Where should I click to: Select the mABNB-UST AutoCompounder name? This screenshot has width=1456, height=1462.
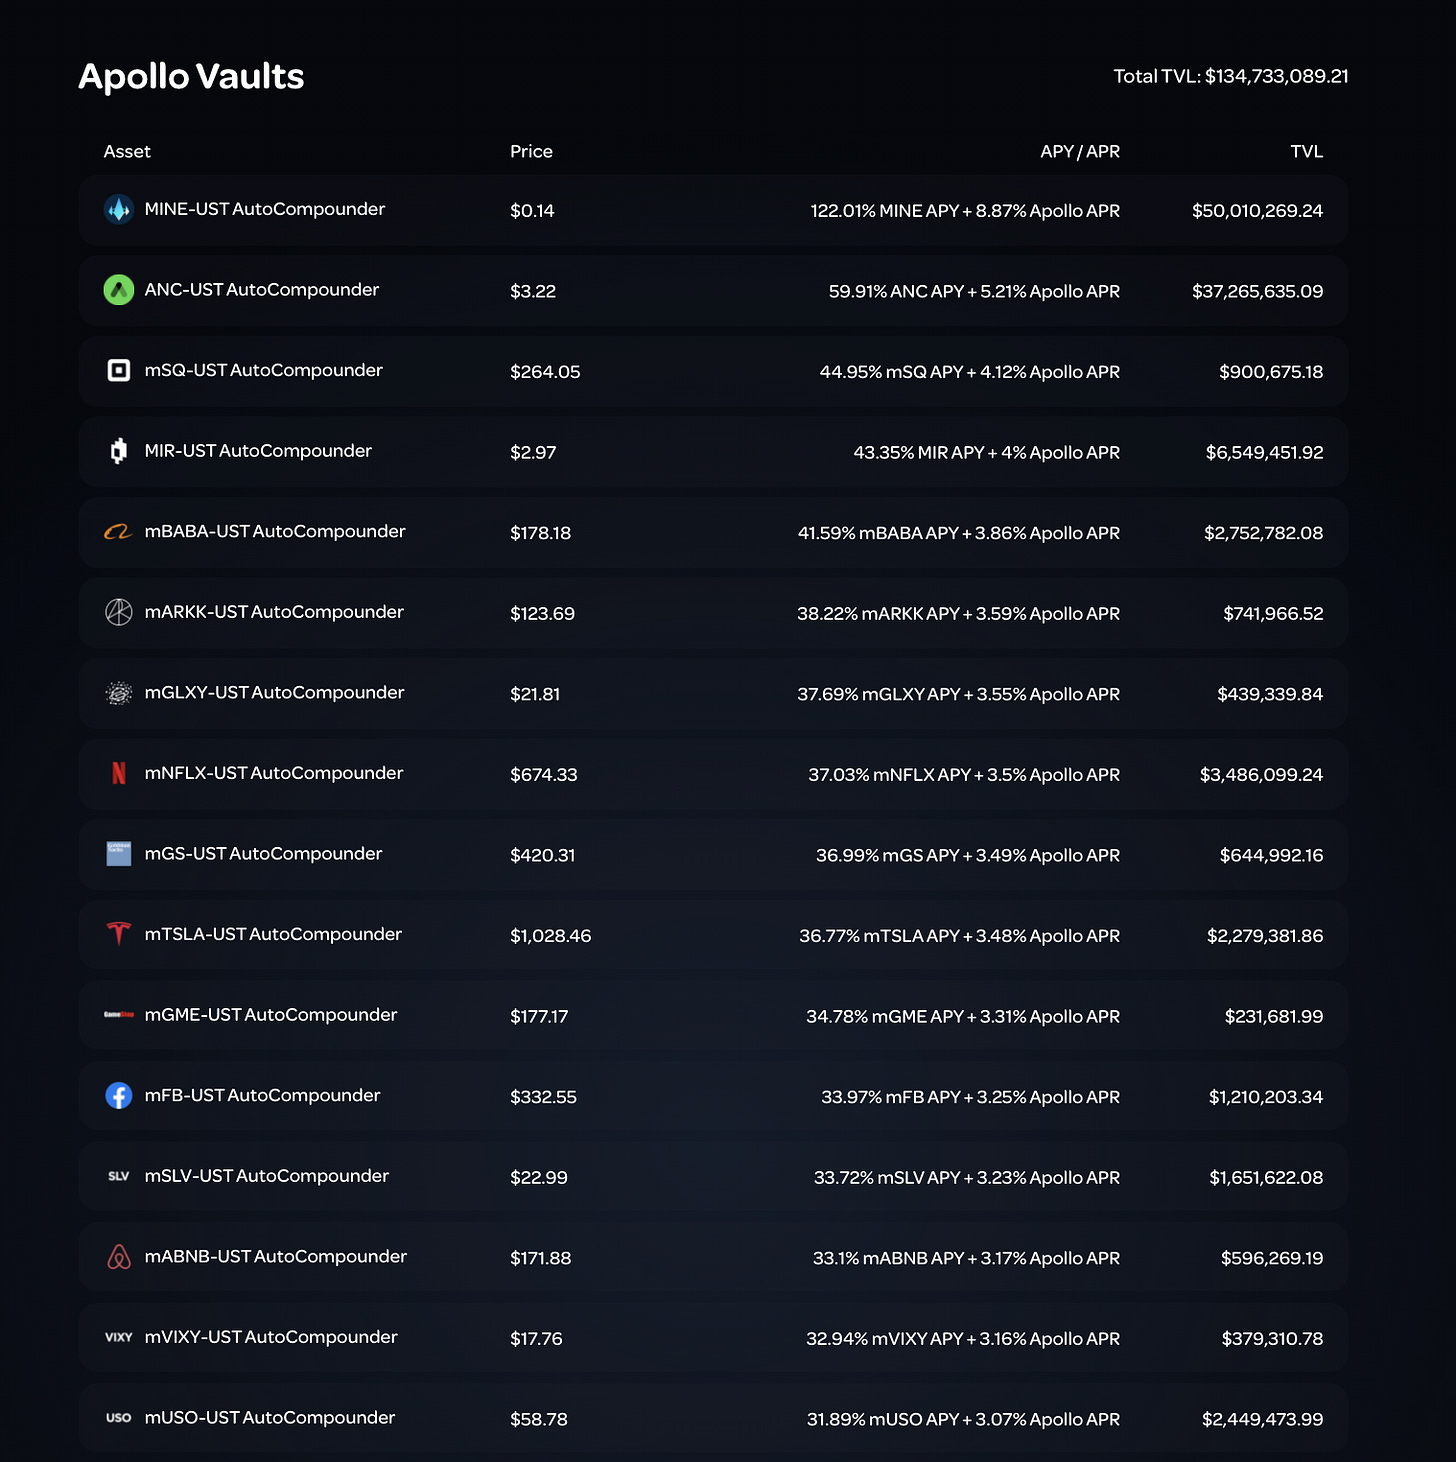point(276,1257)
